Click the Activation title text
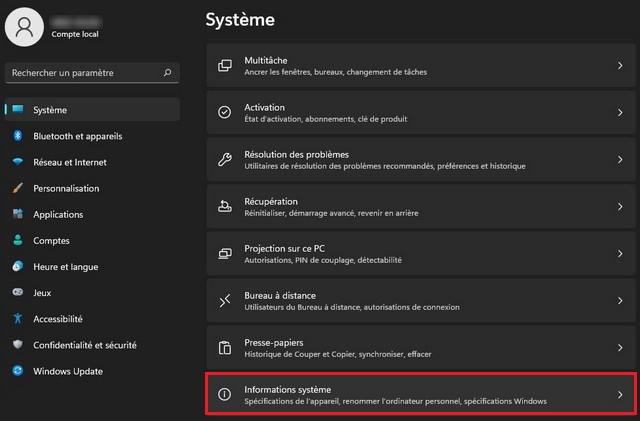 pyautogui.click(x=264, y=107)
